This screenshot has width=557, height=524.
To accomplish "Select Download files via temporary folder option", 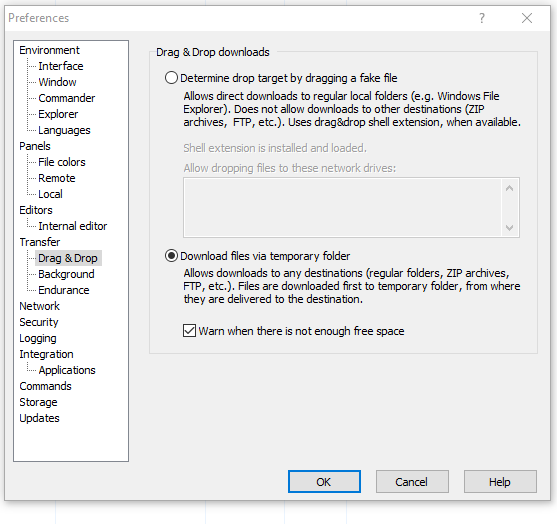I will point(171,256).
